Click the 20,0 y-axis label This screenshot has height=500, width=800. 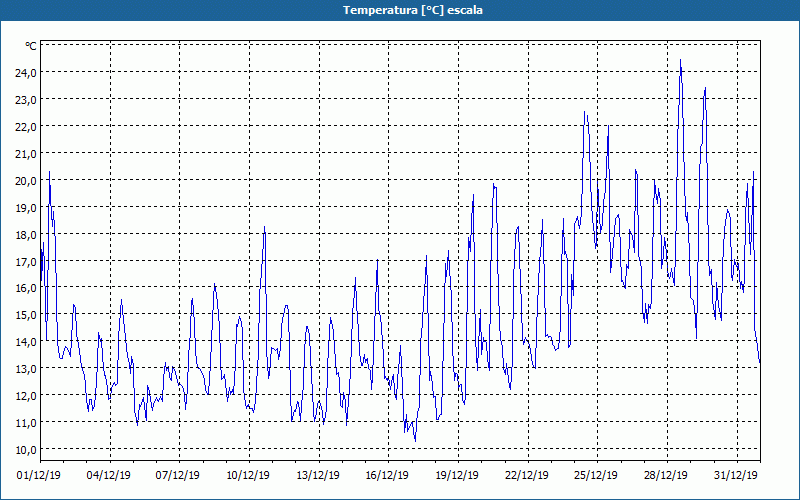tap(27, 181)
